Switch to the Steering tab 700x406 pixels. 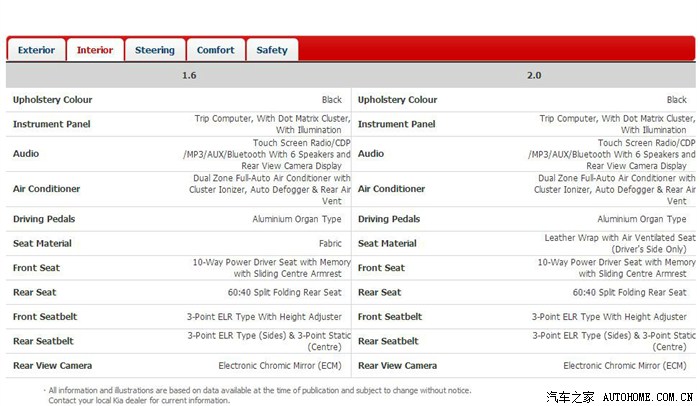click(x=155, y=50)
